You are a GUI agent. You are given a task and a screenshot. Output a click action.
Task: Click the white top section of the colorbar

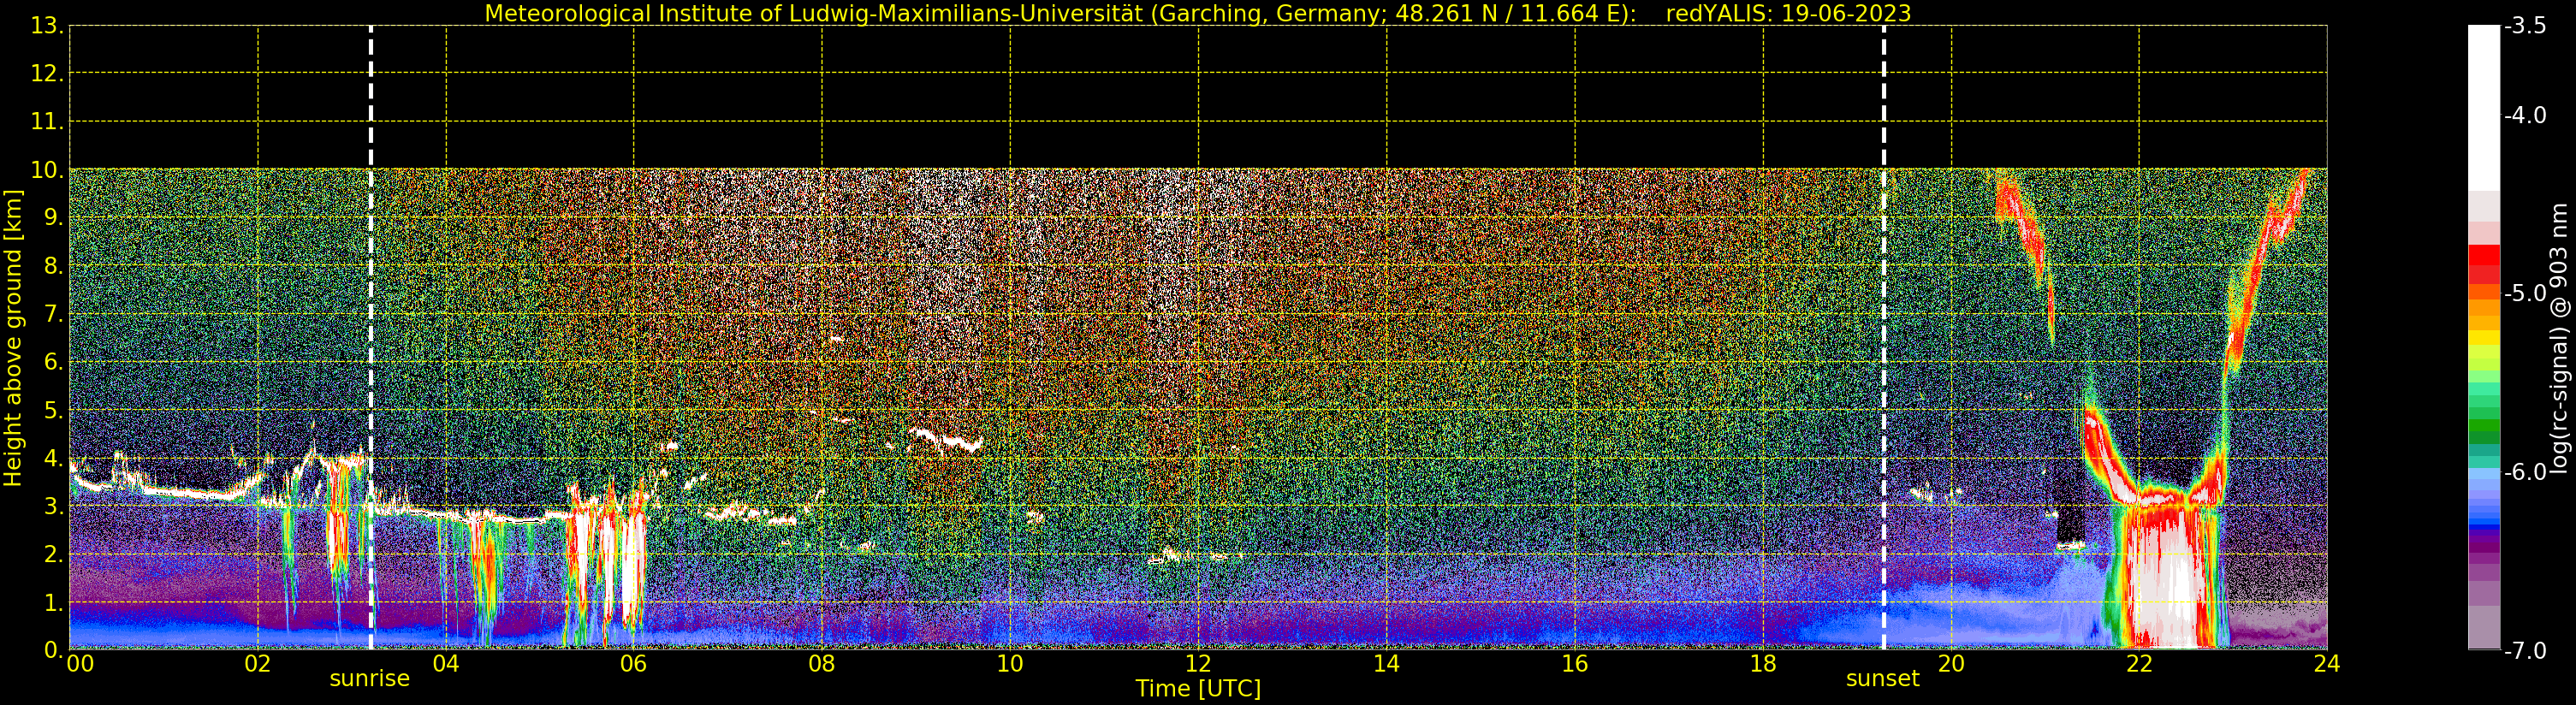2484,108
